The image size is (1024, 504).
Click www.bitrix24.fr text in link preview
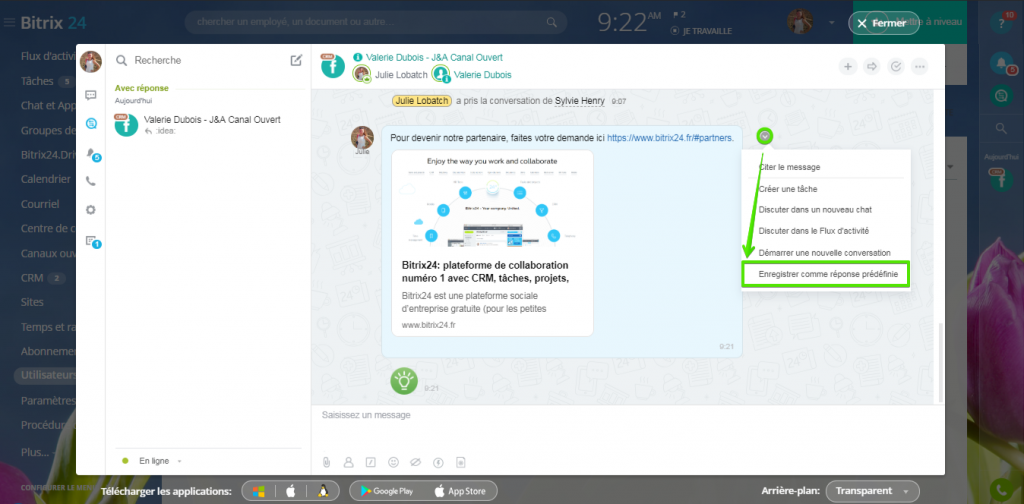click(428, 324)
